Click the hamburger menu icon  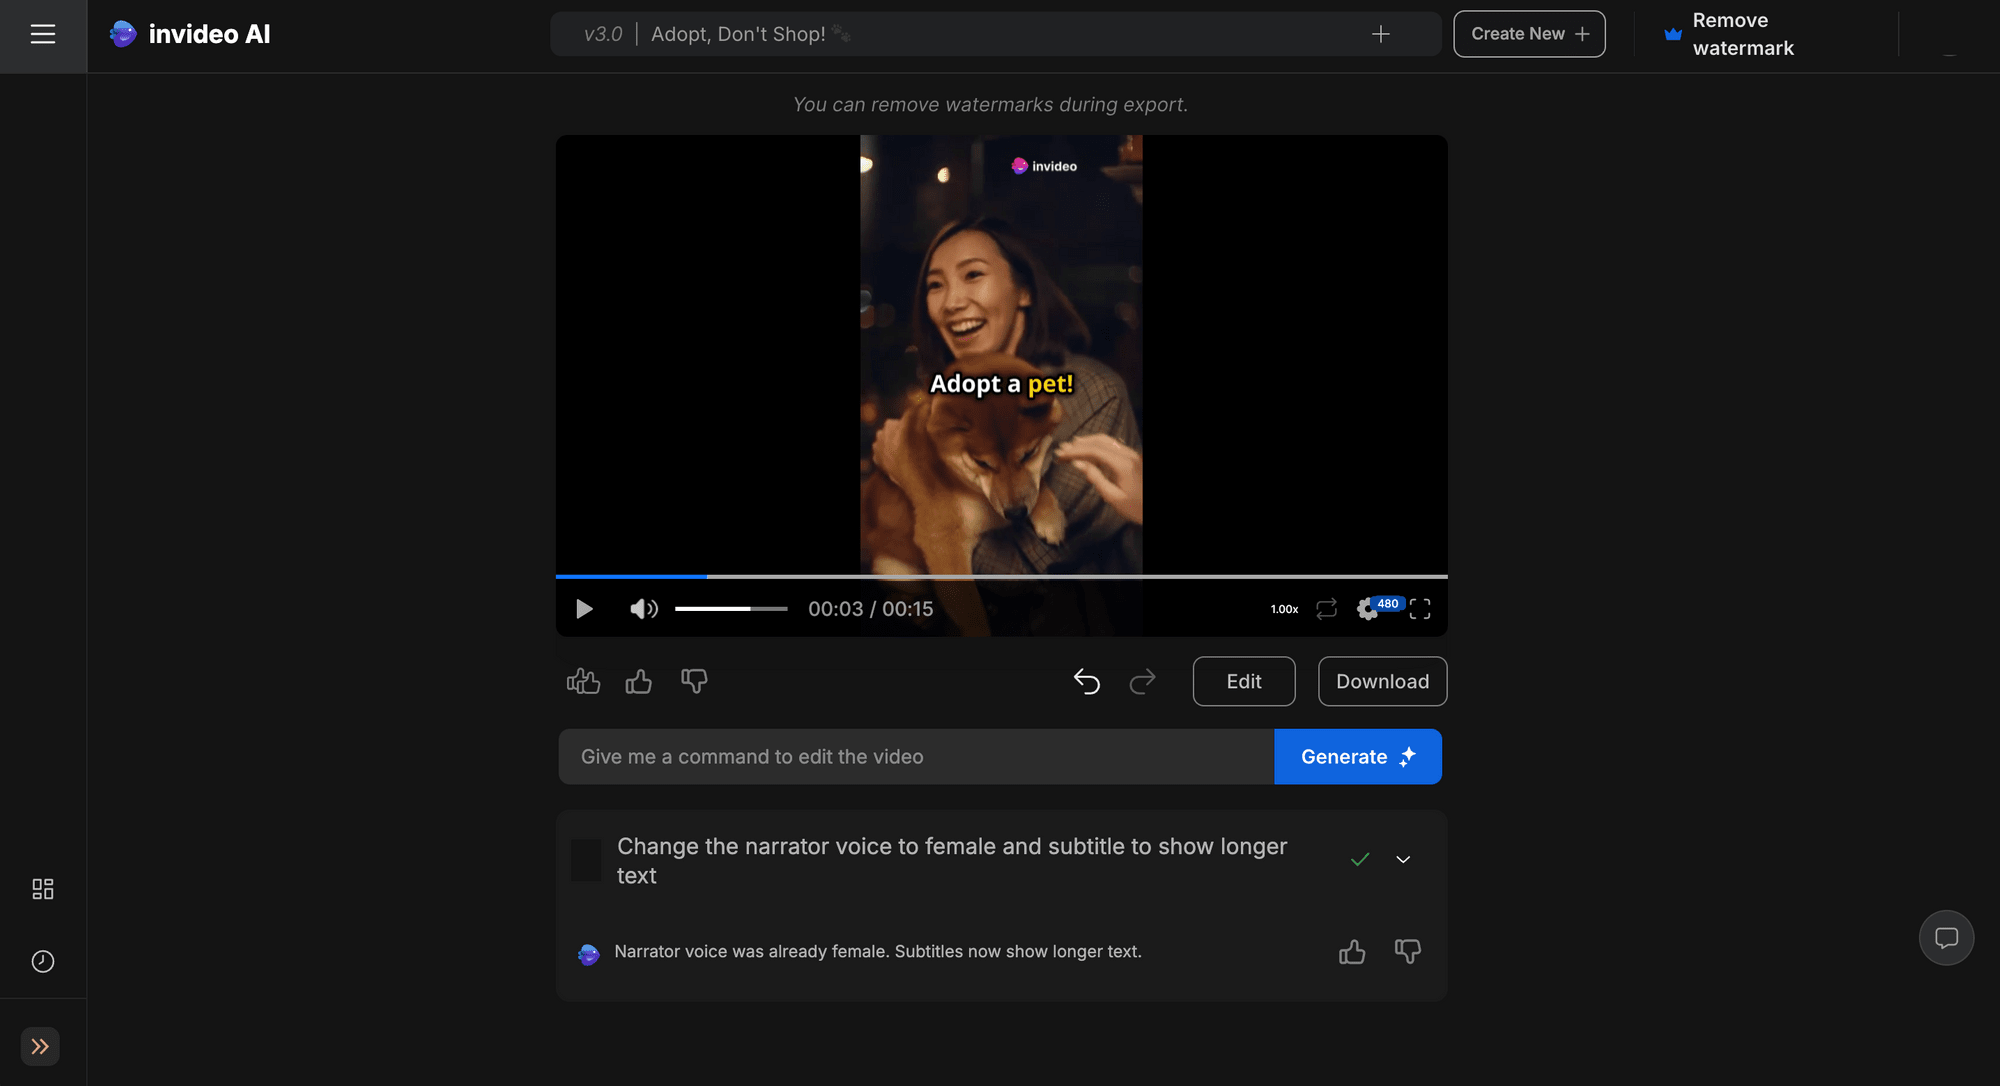43,33
